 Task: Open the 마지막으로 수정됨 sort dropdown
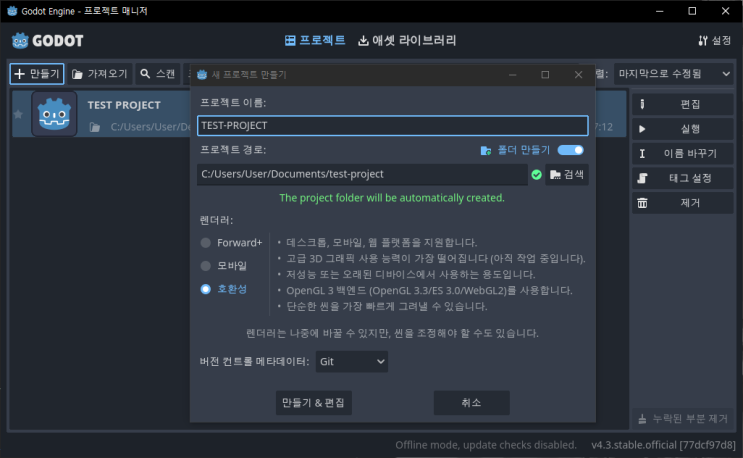(x=673, y=74)
